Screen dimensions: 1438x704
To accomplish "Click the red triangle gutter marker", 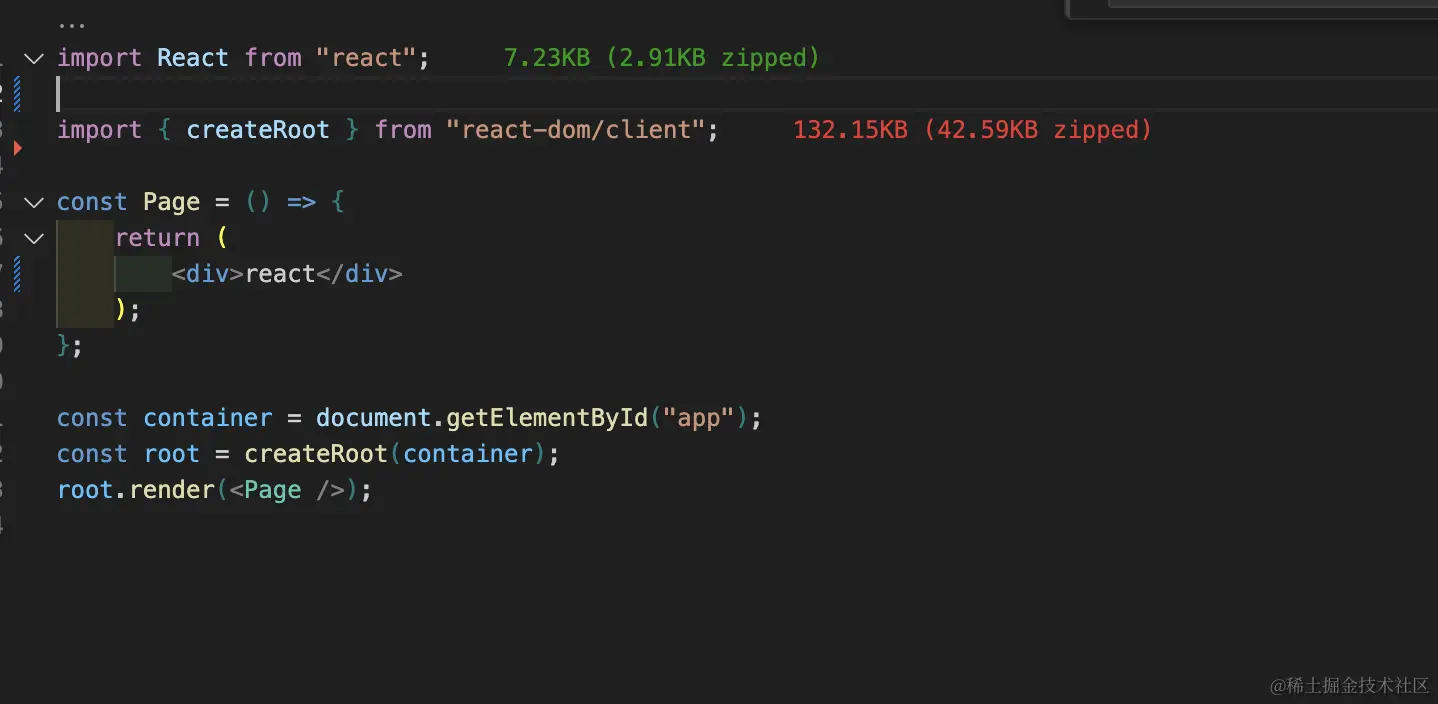I will point(18,148).
